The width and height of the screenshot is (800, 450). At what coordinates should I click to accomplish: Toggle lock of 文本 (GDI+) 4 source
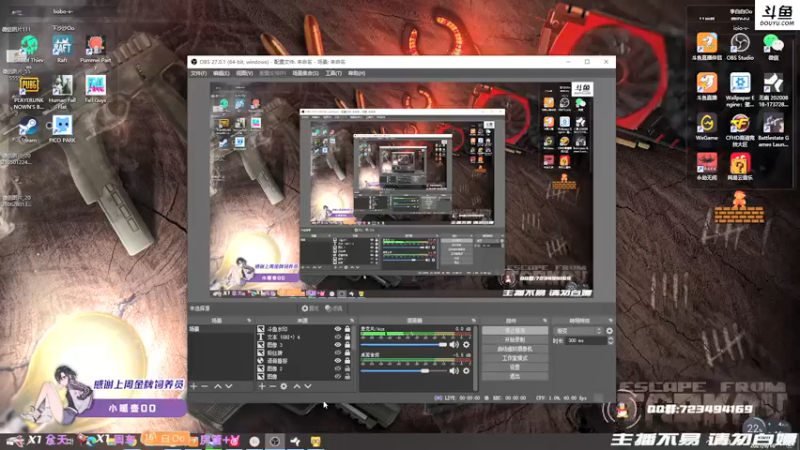click(347, 337)
